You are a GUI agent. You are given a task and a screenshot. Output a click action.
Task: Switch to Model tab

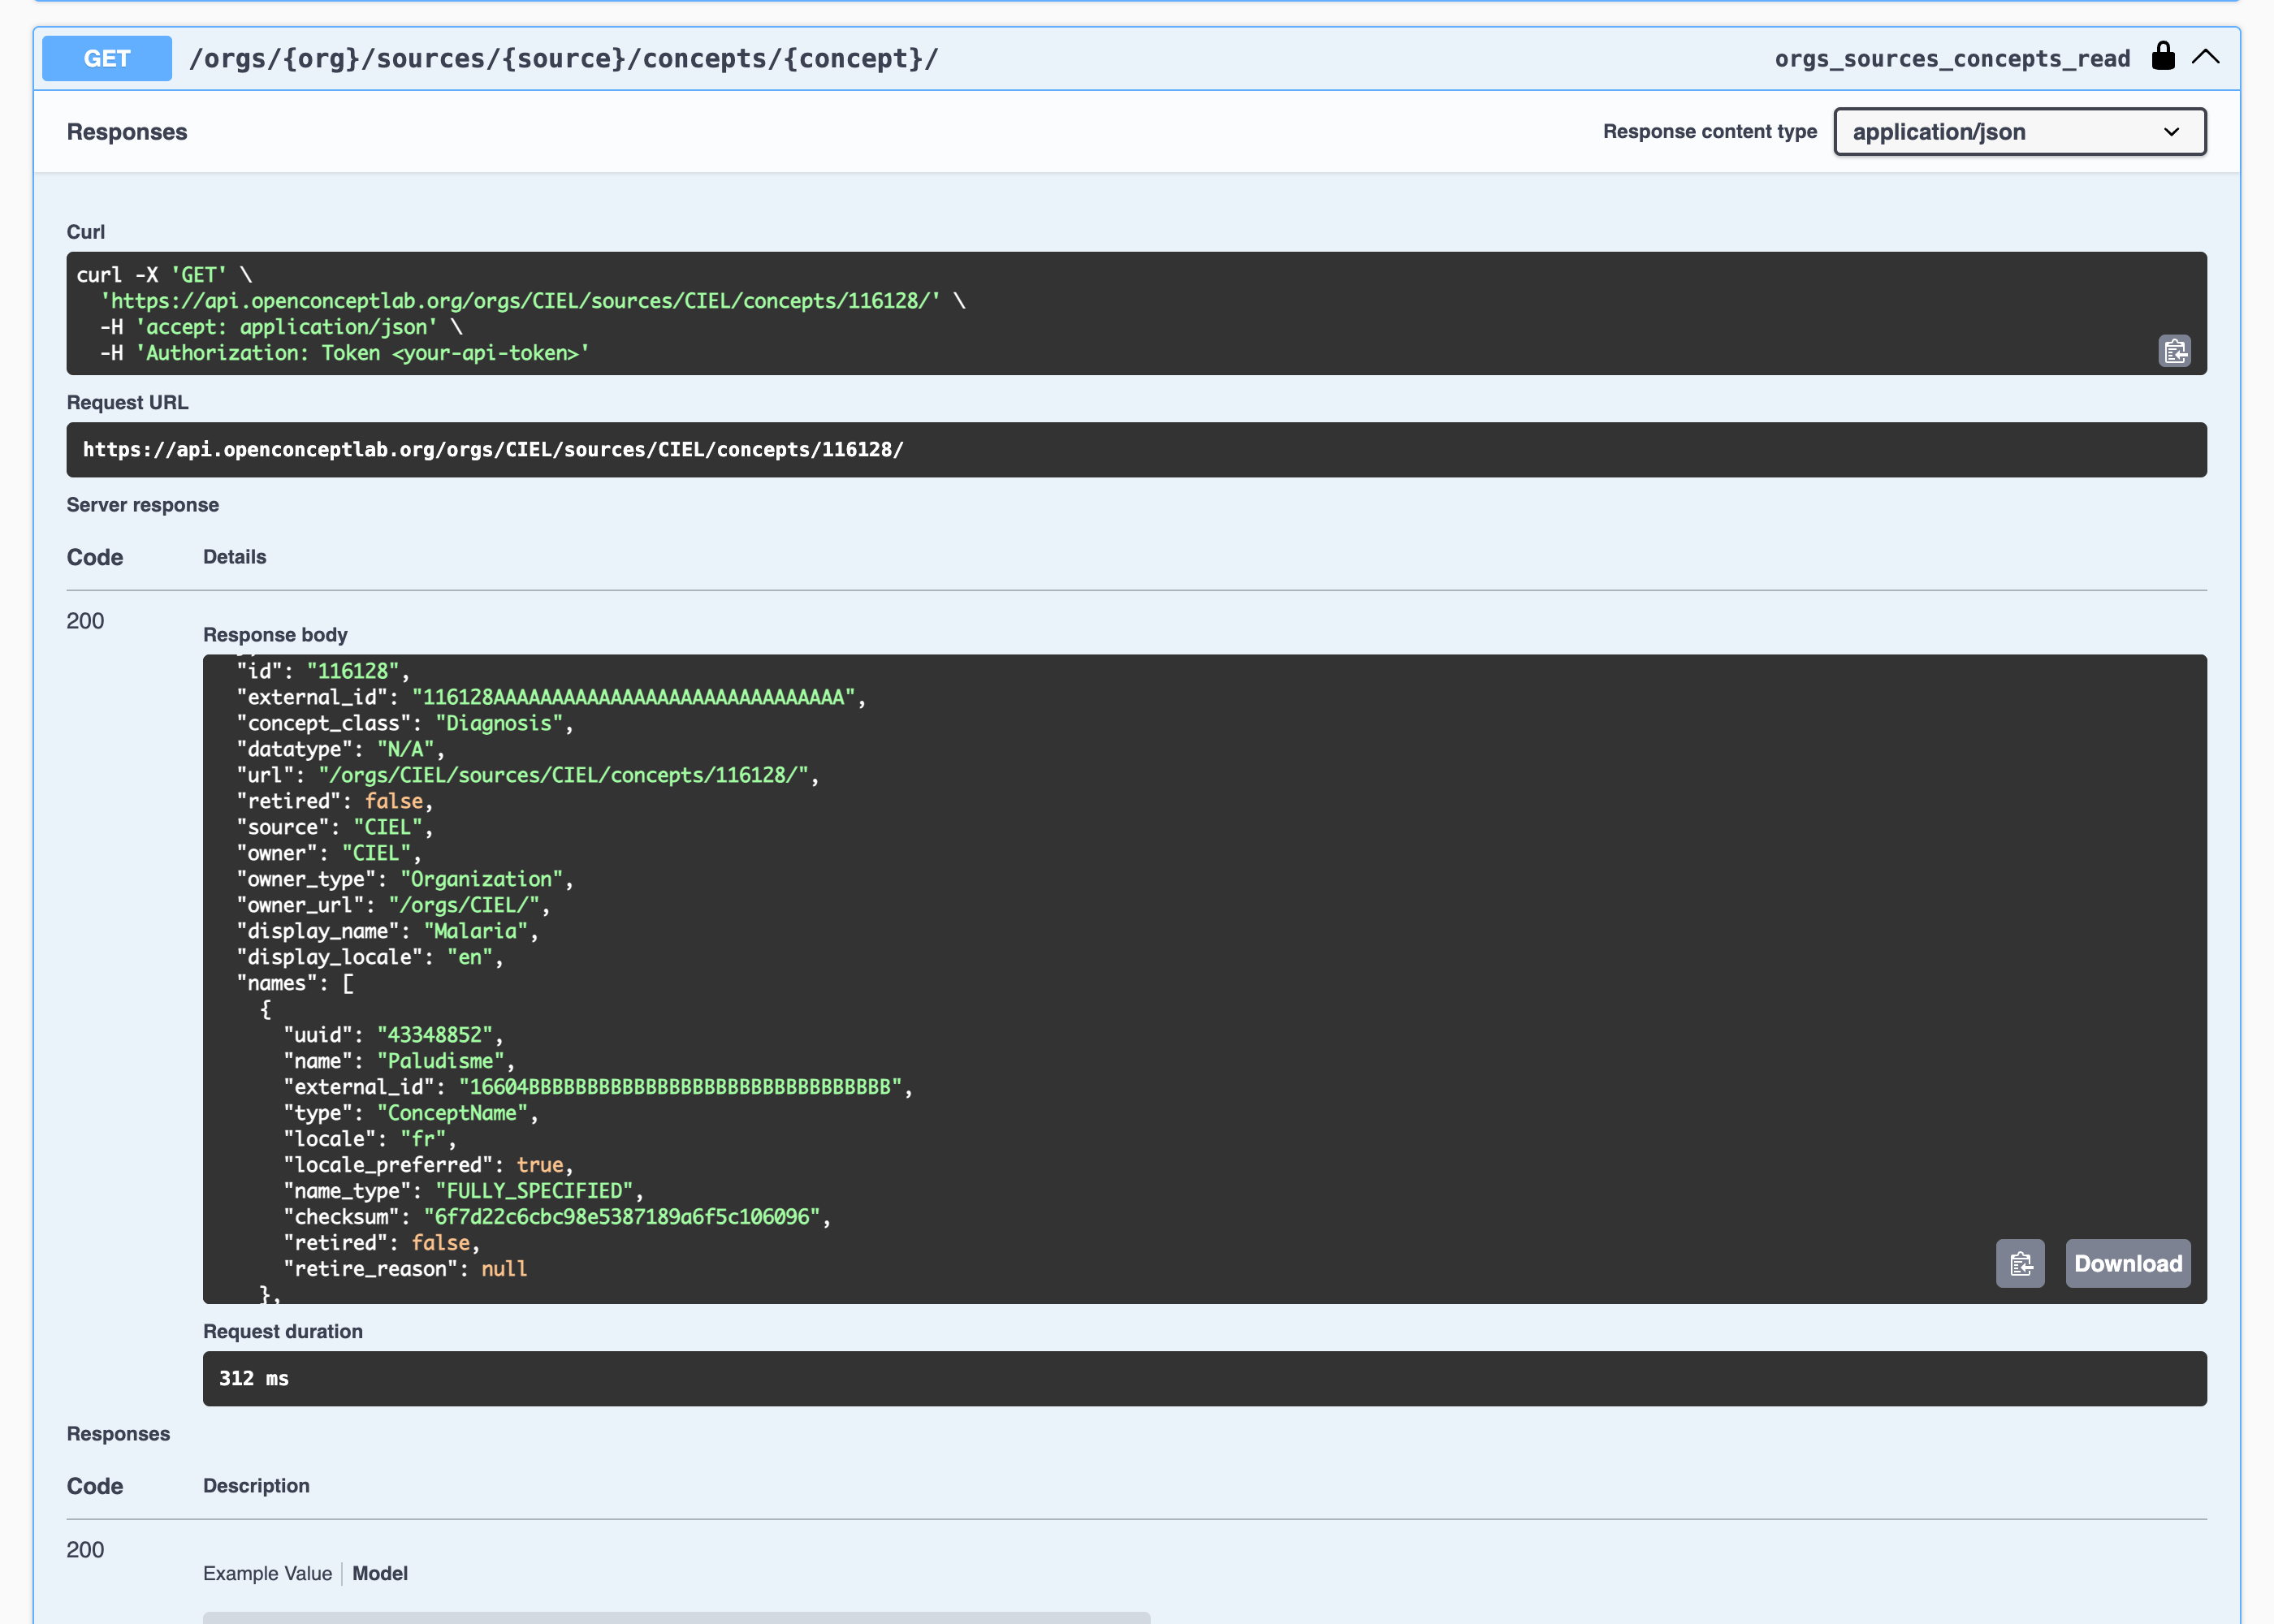point(380,1573)
